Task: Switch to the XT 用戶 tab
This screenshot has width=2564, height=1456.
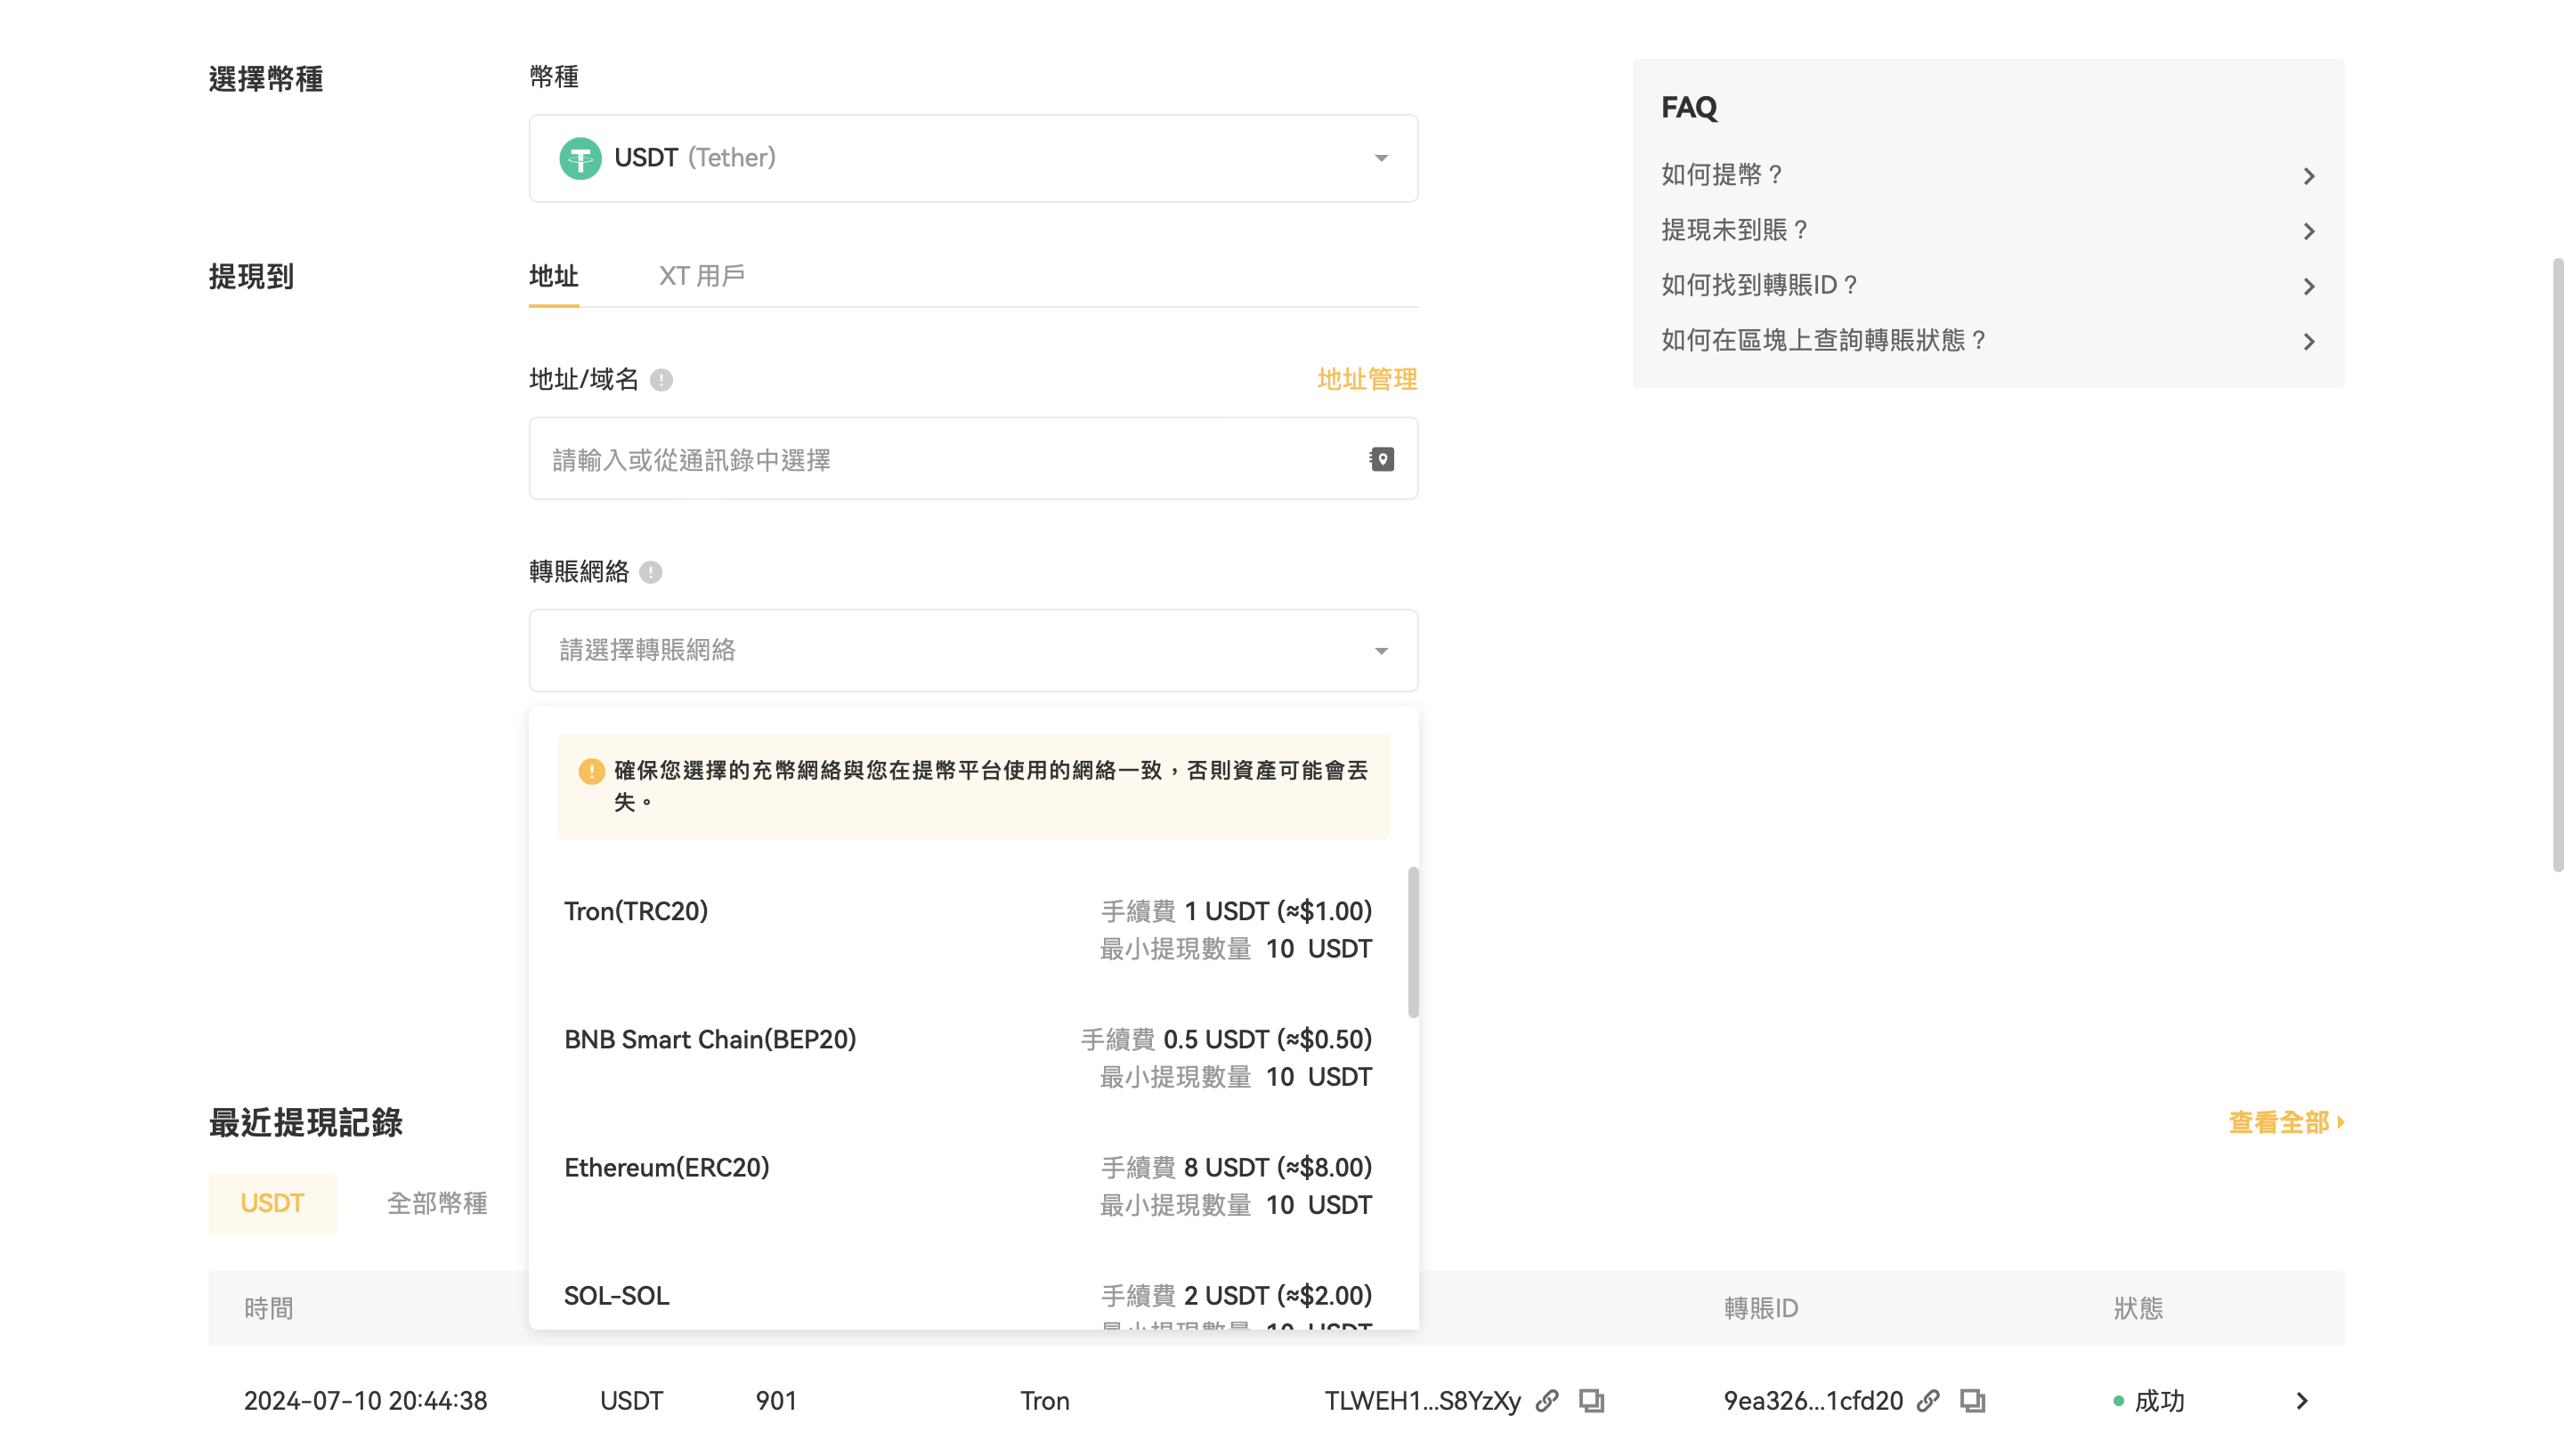Action: (702, 276)
